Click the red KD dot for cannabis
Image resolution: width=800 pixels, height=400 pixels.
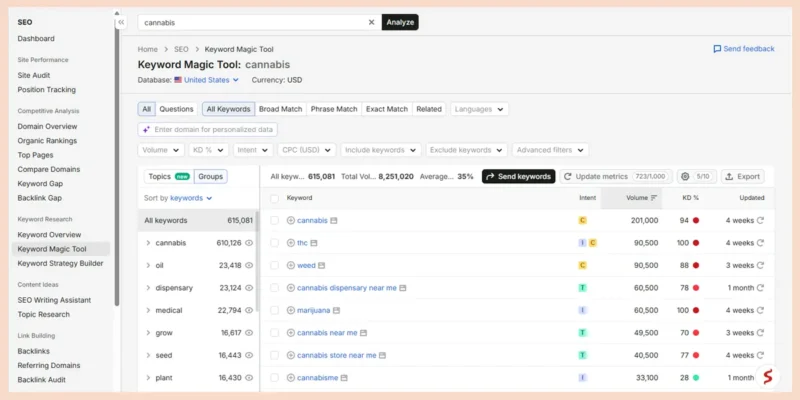(696, 220)
